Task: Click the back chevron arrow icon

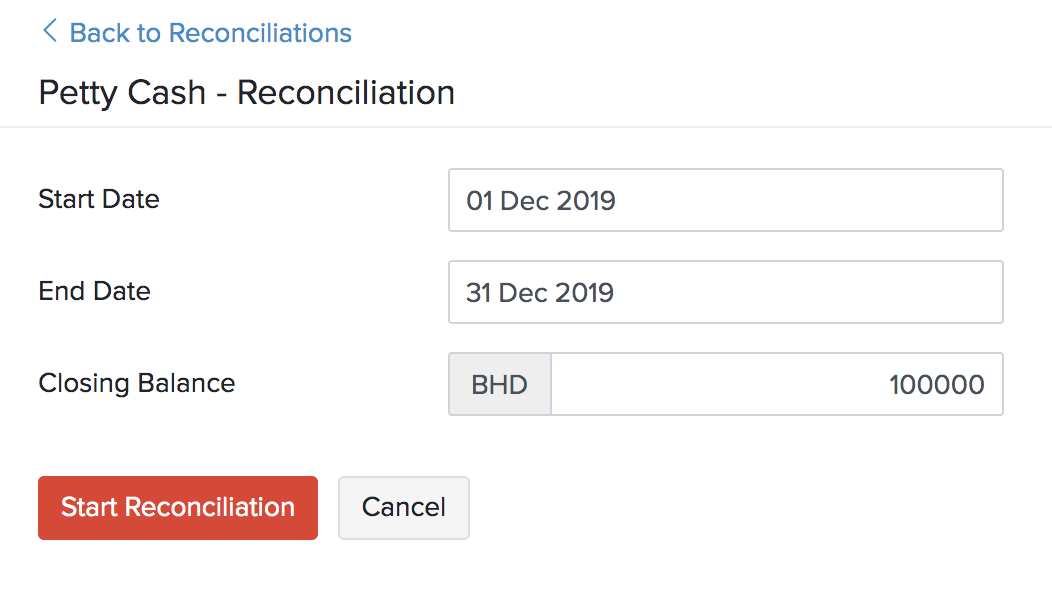Action: pos(48,32)
